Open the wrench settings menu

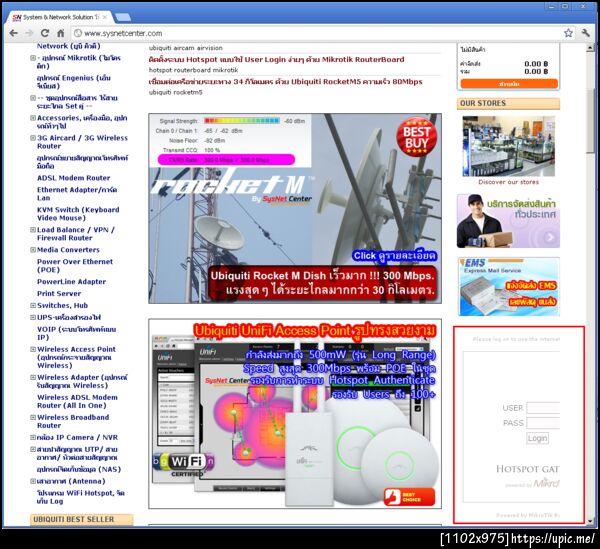[x=585, y=33]
